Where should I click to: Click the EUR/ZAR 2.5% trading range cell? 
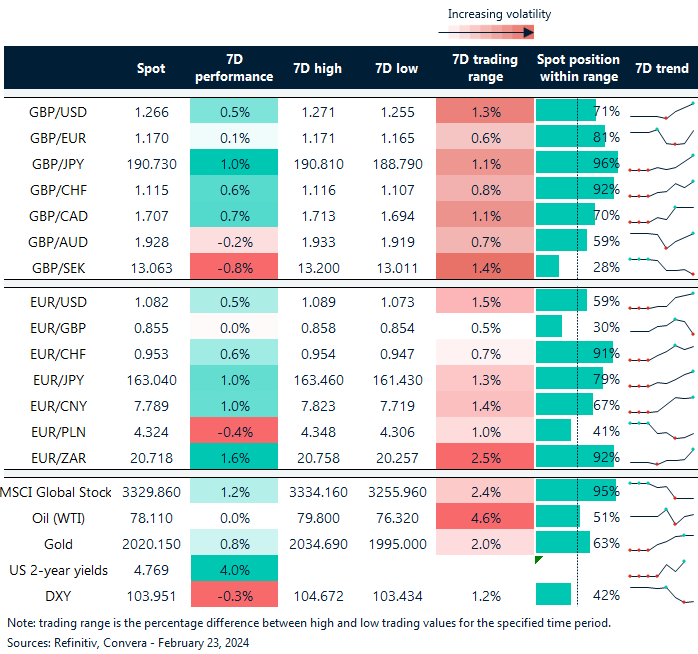(485, 456)
